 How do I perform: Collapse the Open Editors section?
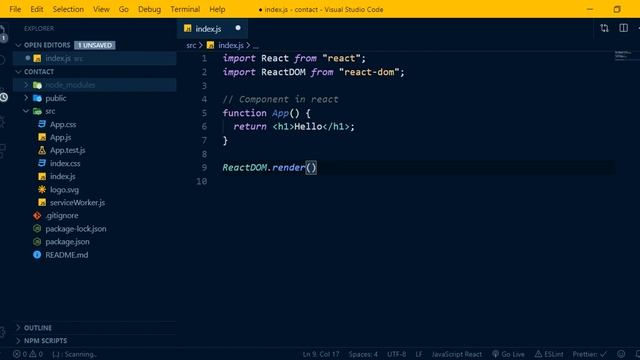(x=18, y=45)
